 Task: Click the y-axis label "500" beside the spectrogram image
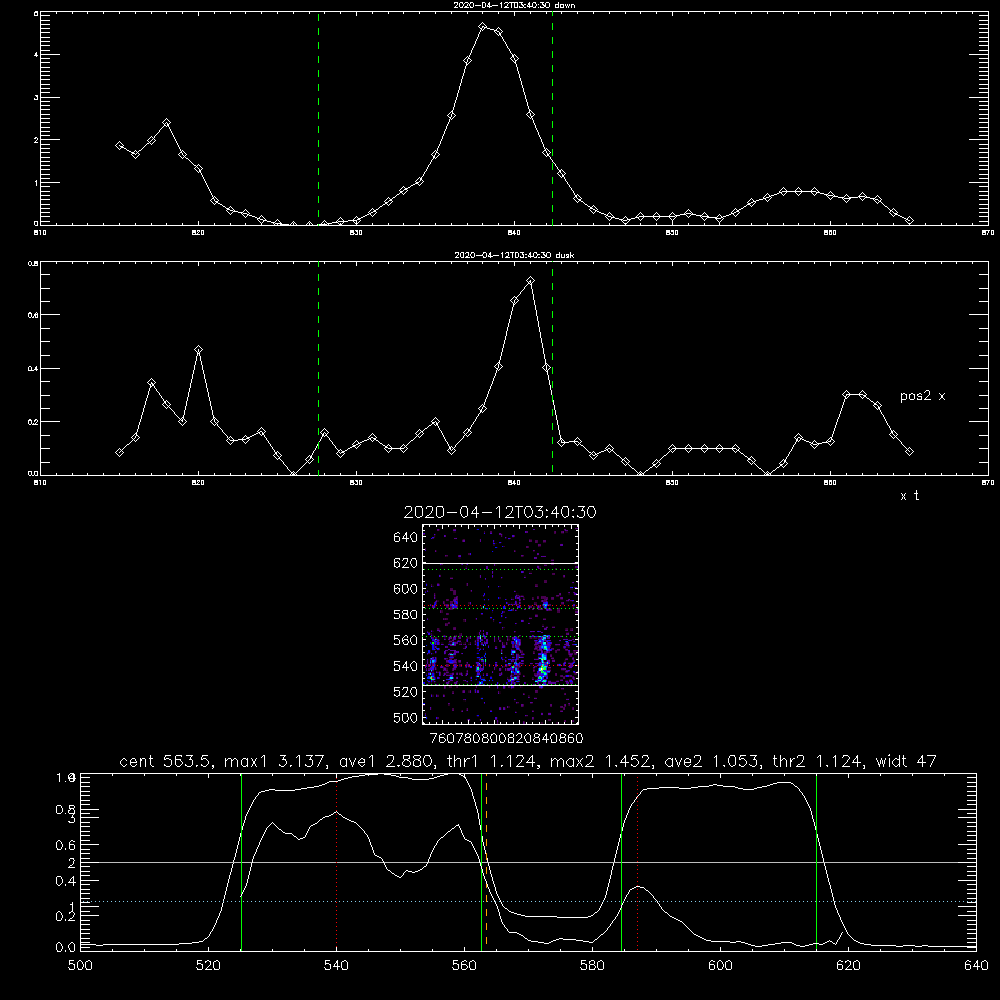click(x=406, y=718)
